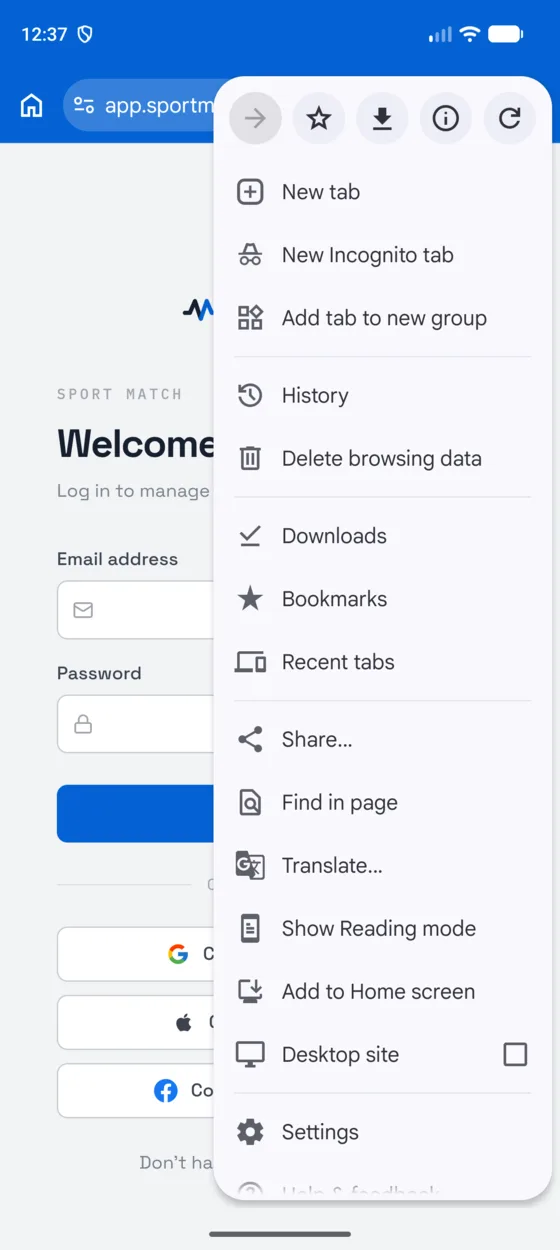Image resolution: width=560 pixels, height=1250 pixels.
Task: Select Add tab to new group
Action: (x=382, y=318)
